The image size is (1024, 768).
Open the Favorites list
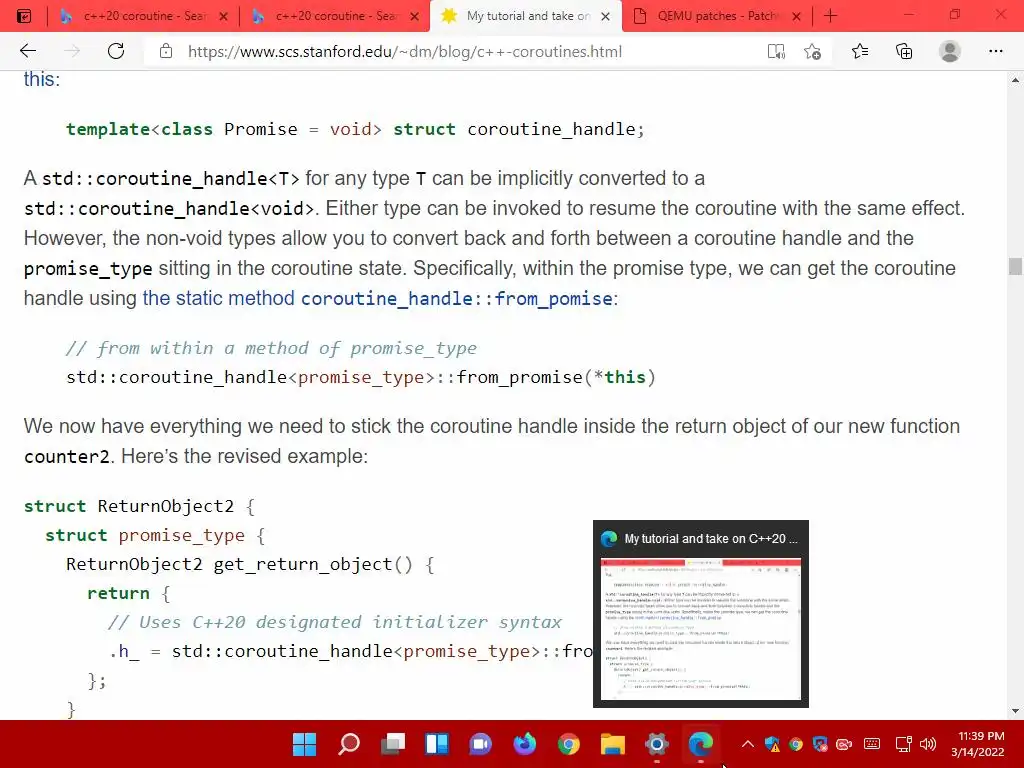(860, 51)
